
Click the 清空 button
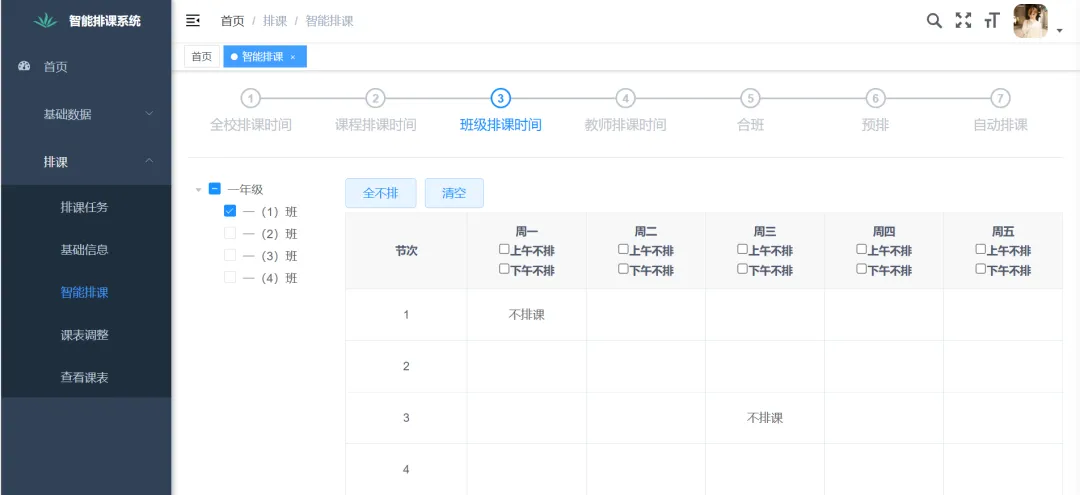pos(454,193)
